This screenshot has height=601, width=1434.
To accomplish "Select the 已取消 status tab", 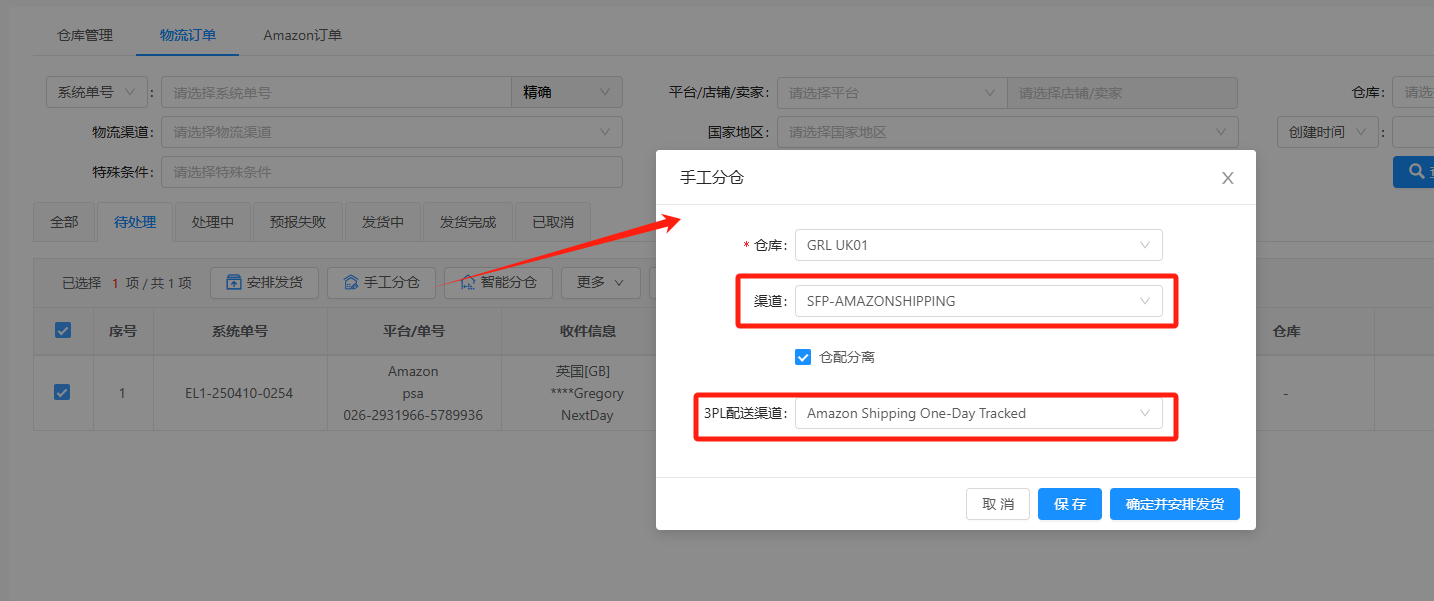I will click(553, 222).
